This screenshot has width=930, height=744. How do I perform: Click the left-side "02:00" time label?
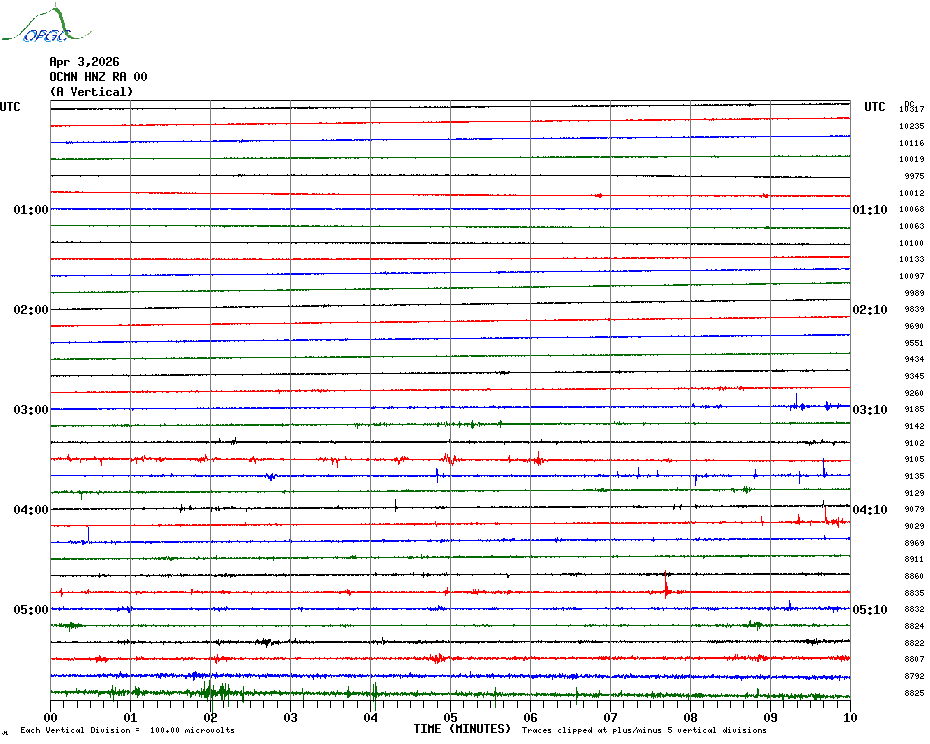coord(31,310)
